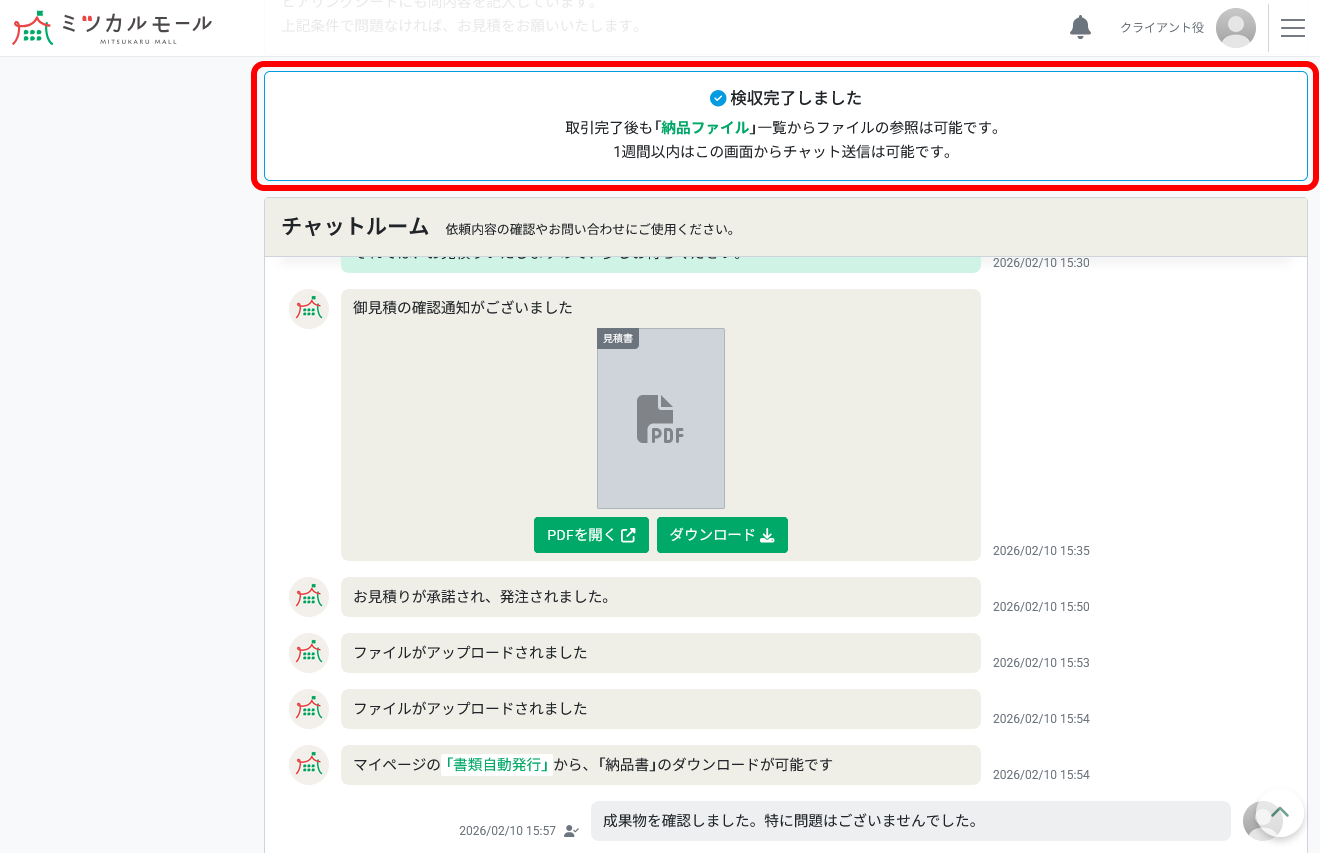Click the PDF file icon on the 見積書 preview
The height and width of the screenshot is (853, 1320).
(x=660, y=418)
